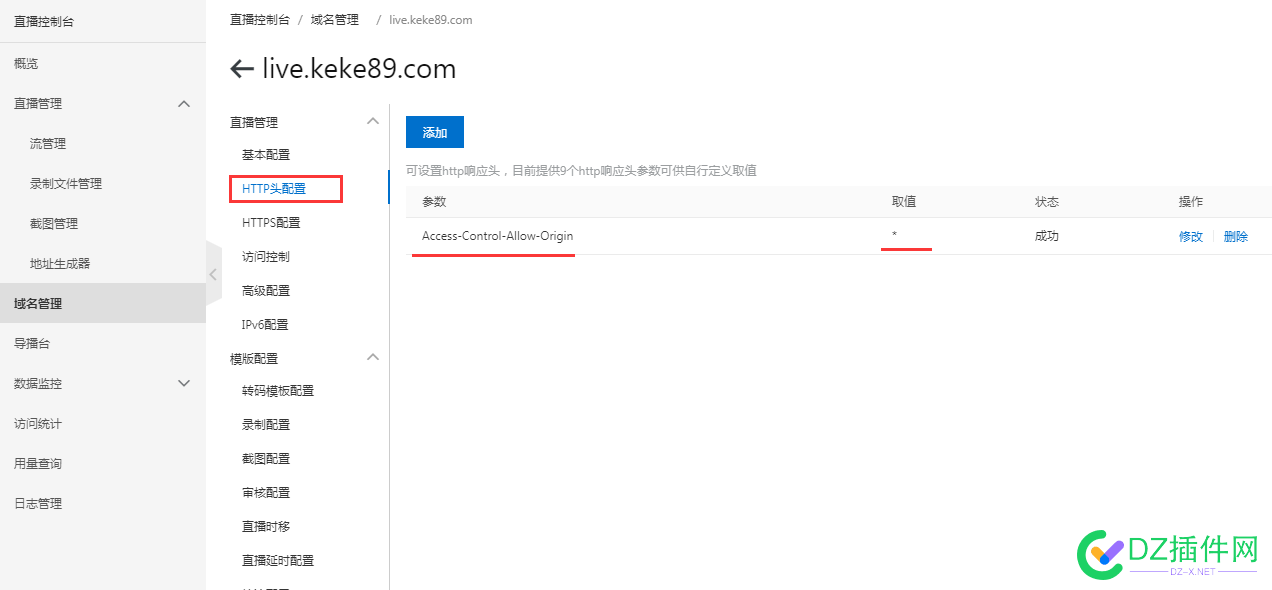Collapse the left sidebar with the handle arrow
The width and height of the screenshot is (1272, 590).
[213, 274]
